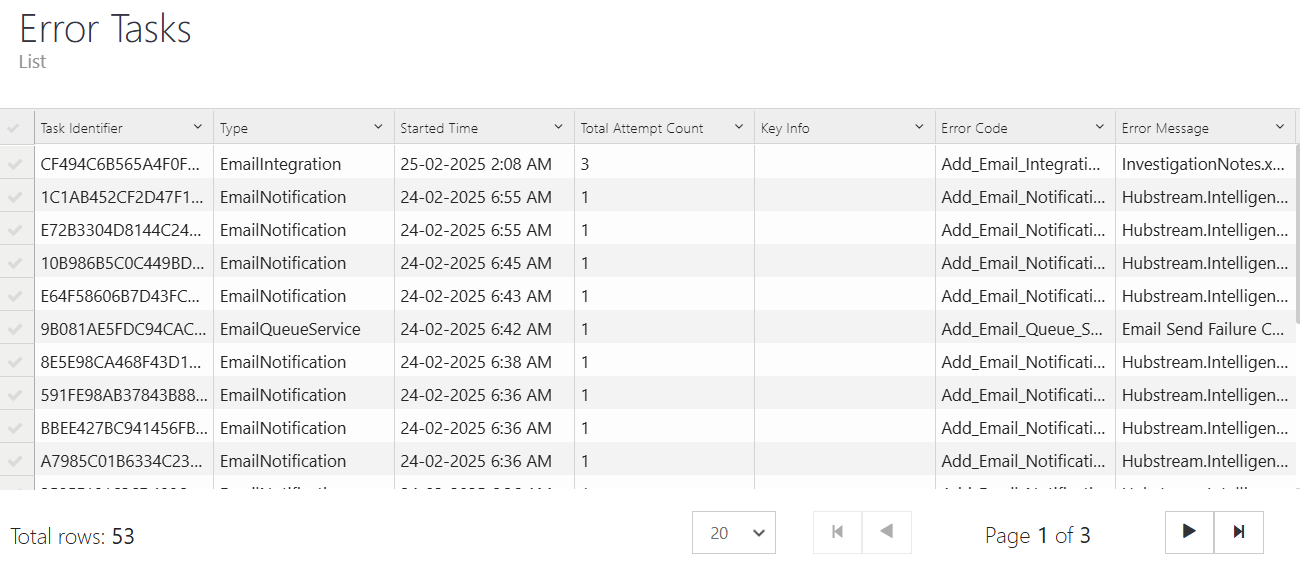
Task: Toggle the select-all checkmark in the header
Action: pos(14,128)
